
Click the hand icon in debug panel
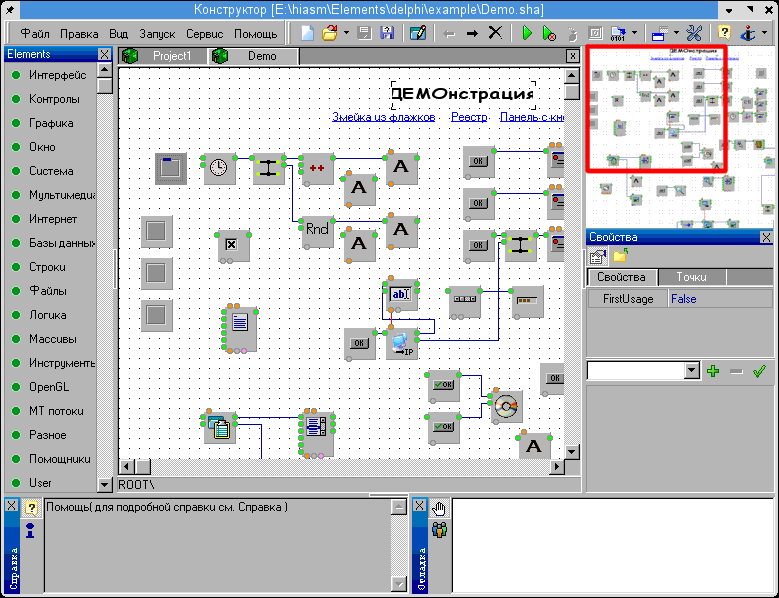(x=438, y=508)
